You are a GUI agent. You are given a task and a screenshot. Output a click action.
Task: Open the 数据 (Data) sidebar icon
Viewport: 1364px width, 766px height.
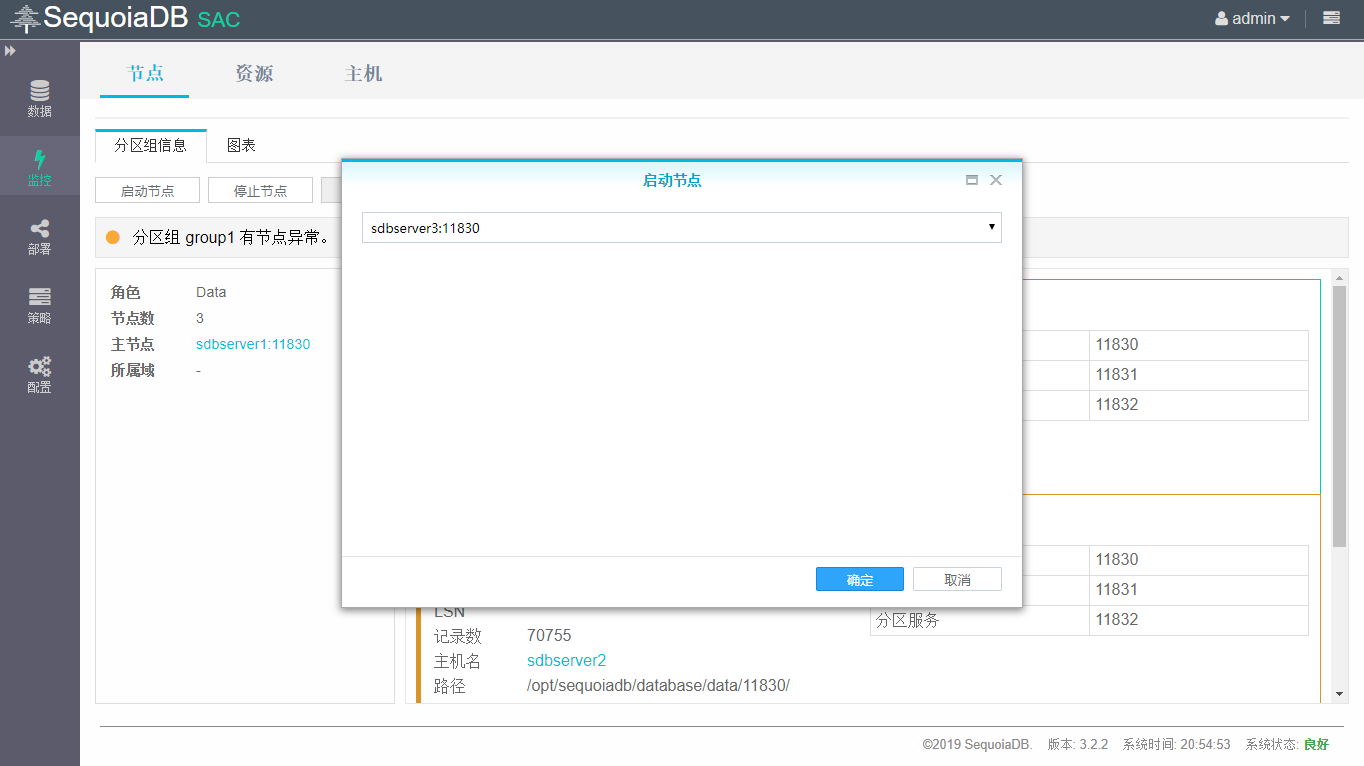[40, 98]
